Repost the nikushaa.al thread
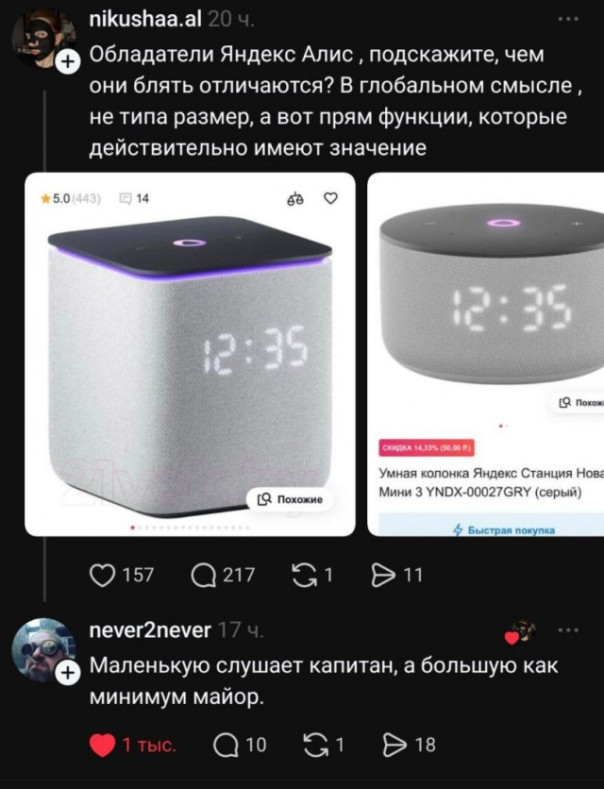Screen dimensions: 604x789 tap(305, 575)
